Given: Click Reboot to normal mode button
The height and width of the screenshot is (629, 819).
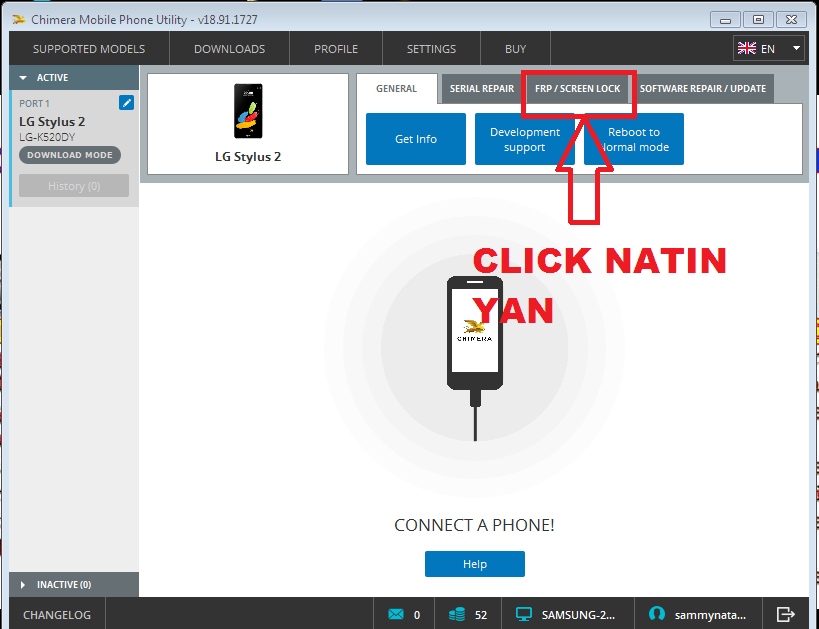Looking at the screenshot, I should point(634,139).
